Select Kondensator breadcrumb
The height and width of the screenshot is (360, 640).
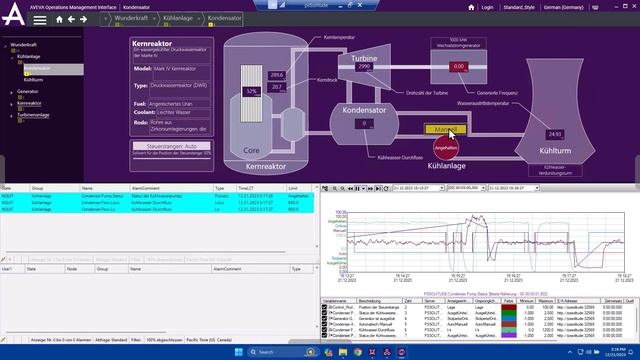click(x=224, y=18)
